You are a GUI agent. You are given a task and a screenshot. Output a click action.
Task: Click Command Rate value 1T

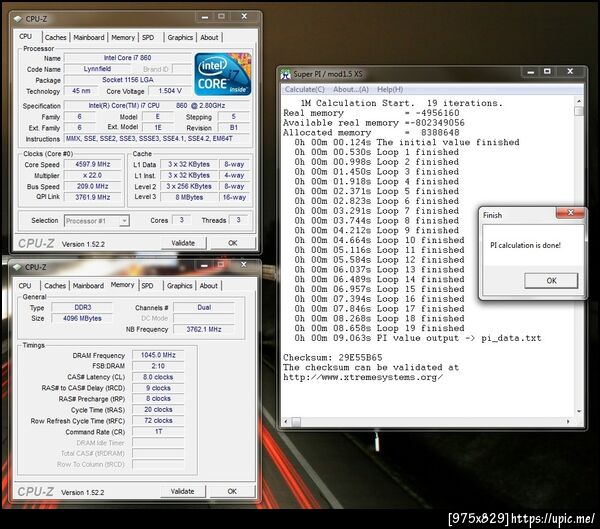click(158, 431)
